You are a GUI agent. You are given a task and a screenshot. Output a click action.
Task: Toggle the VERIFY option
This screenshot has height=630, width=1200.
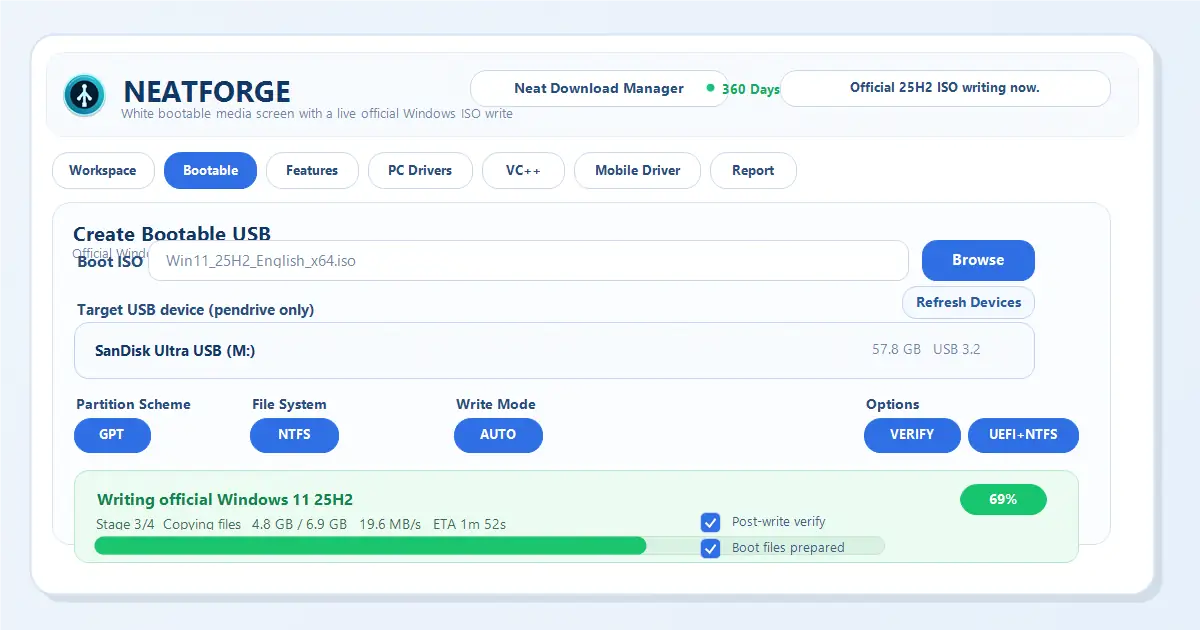(x=911, y=435)
